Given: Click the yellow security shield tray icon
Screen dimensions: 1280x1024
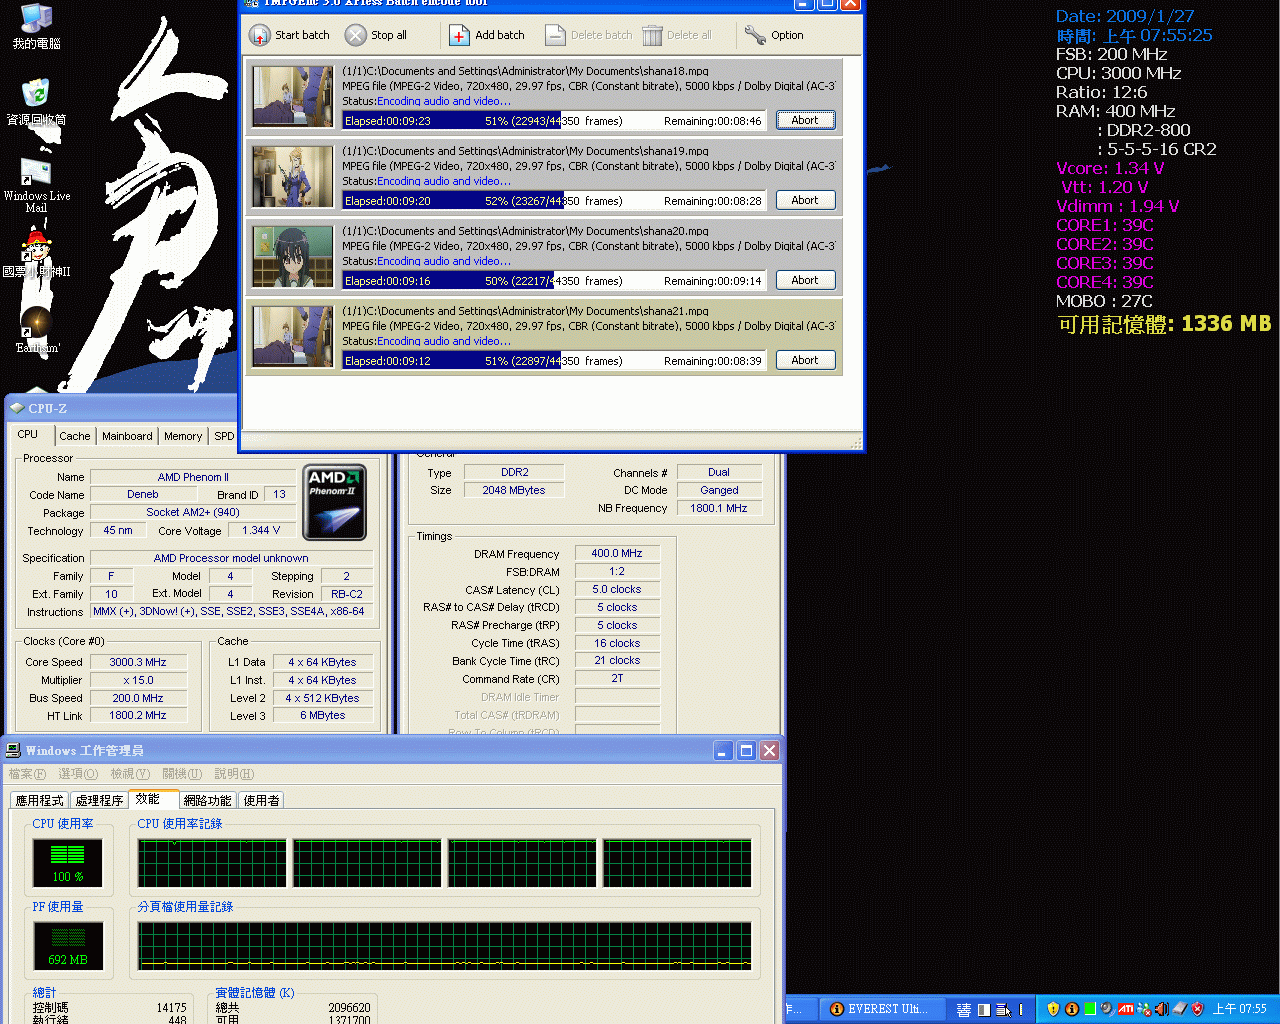Looking at the screenshot, I should coord(1053,1009).
